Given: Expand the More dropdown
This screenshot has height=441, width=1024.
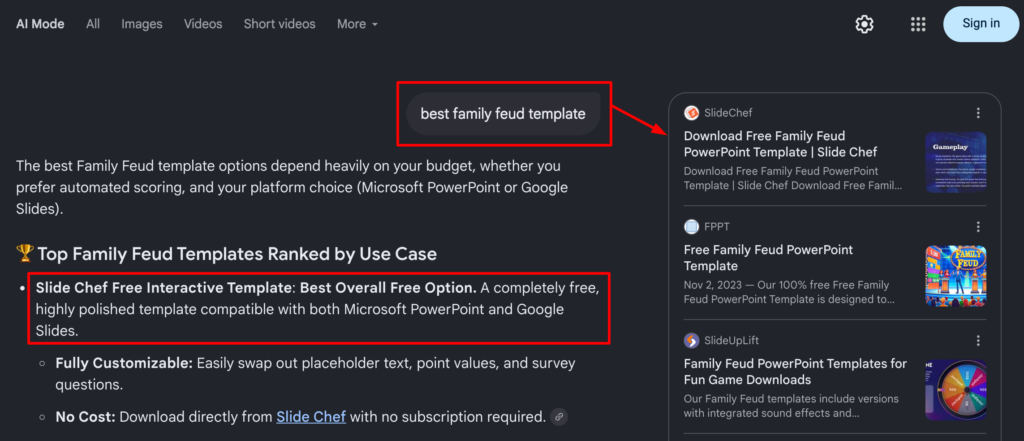Looking at the screenshot, I should coord(357,24).
